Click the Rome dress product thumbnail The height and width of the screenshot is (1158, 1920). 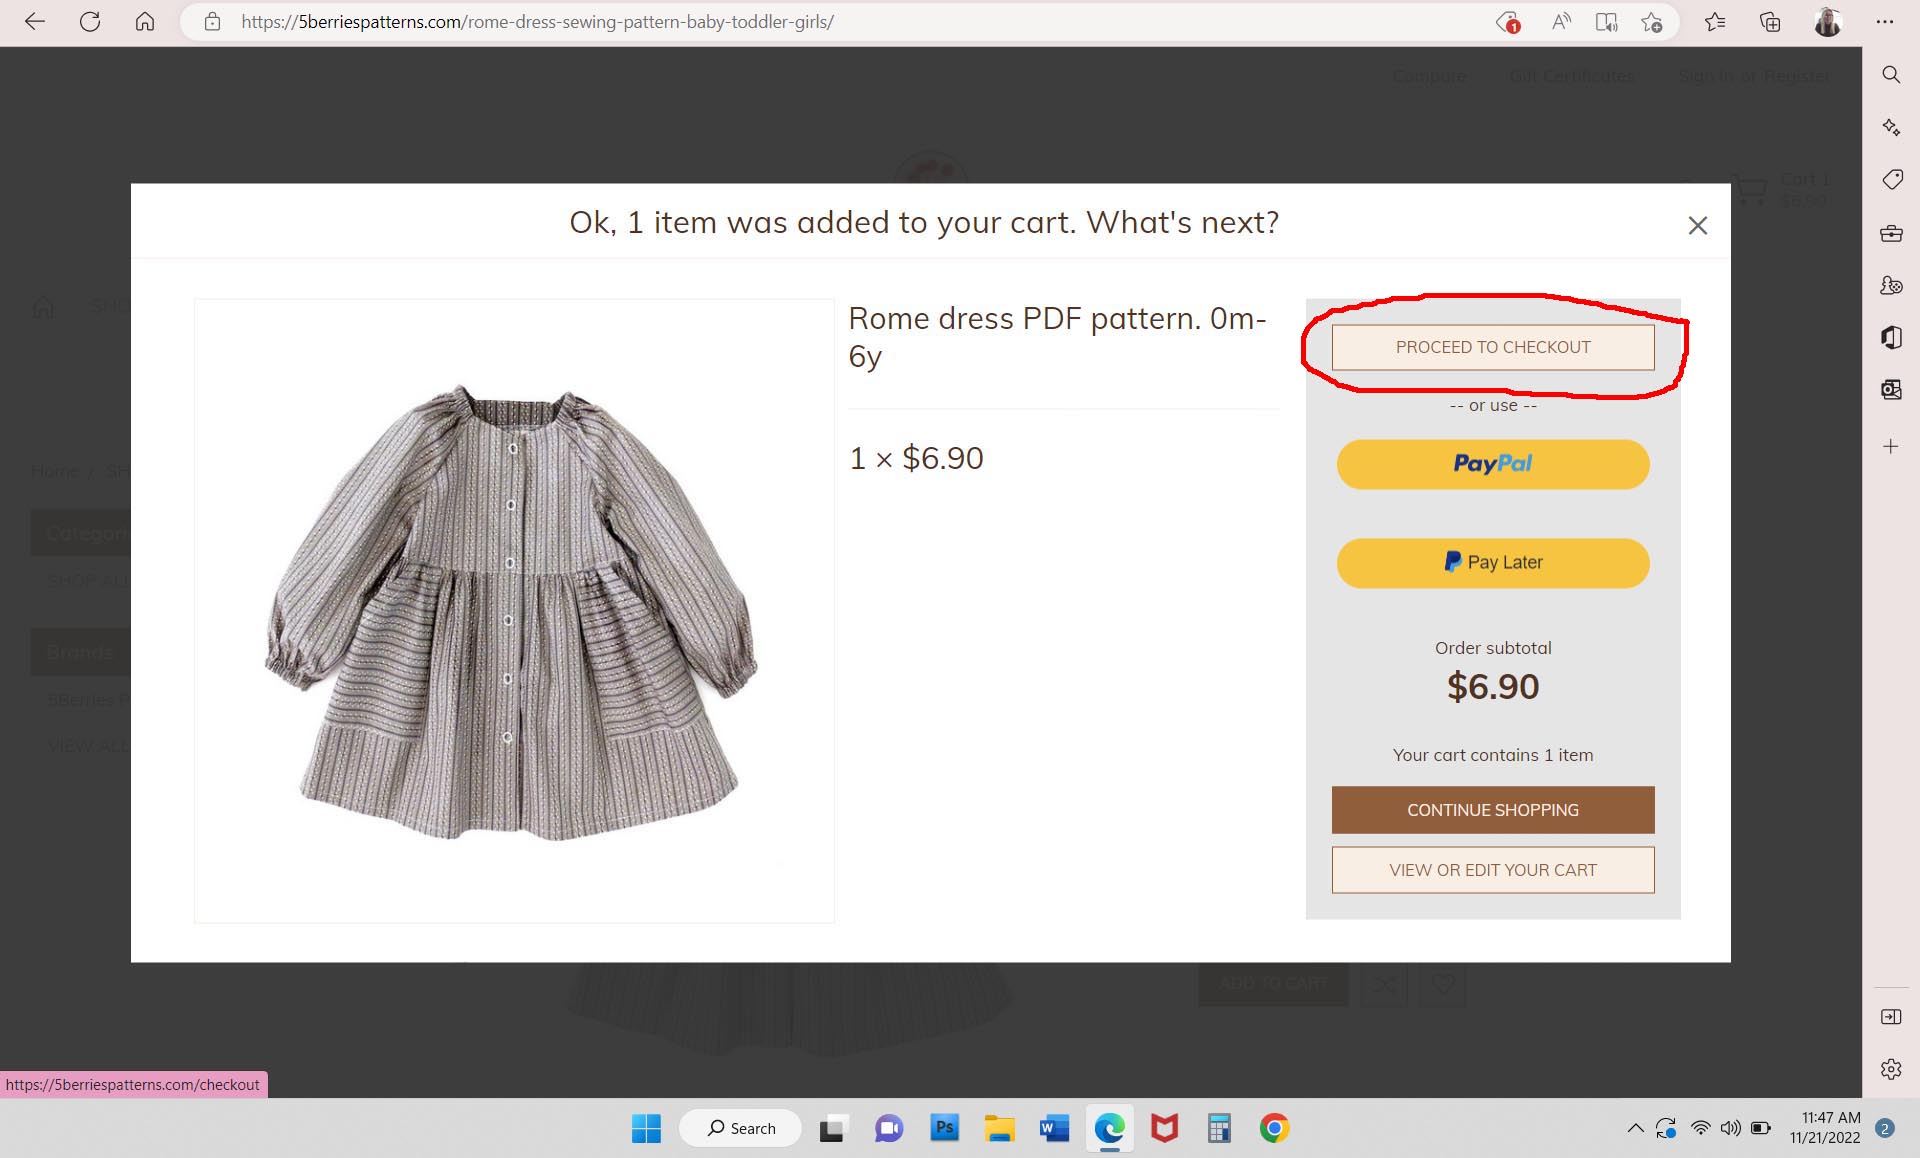click(x=513, y=610)
